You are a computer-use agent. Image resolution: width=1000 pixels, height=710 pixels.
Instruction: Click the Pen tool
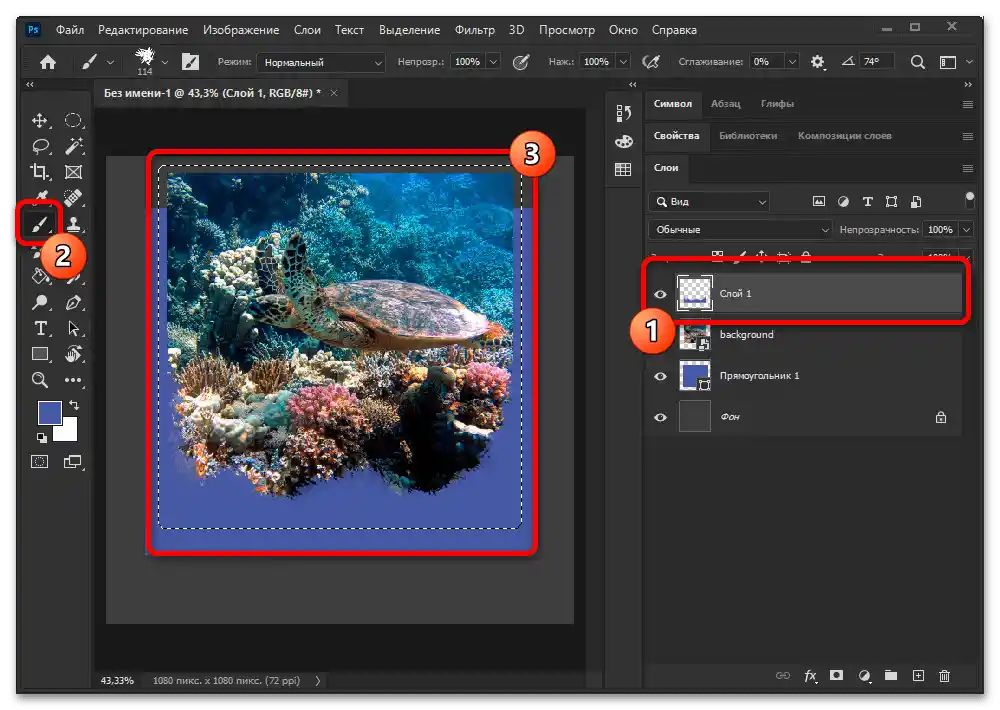click(x=73, y=302)
